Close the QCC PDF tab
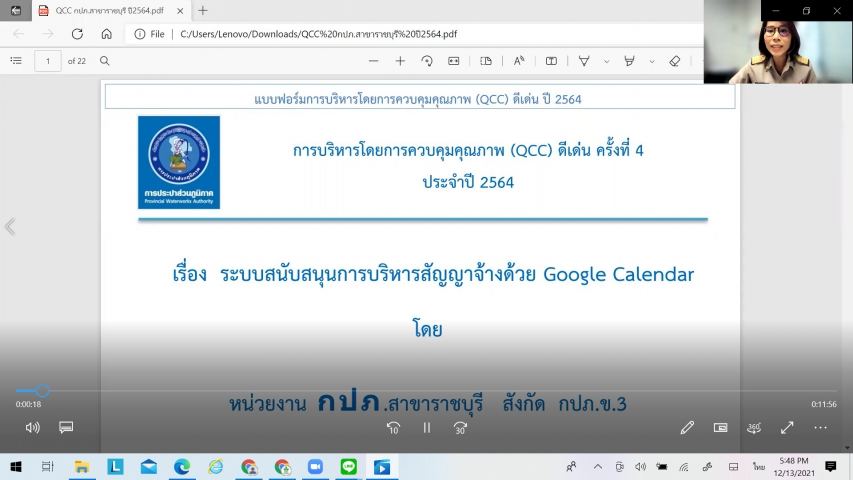Viewport: 853px width, 480px height. [180, 10]
